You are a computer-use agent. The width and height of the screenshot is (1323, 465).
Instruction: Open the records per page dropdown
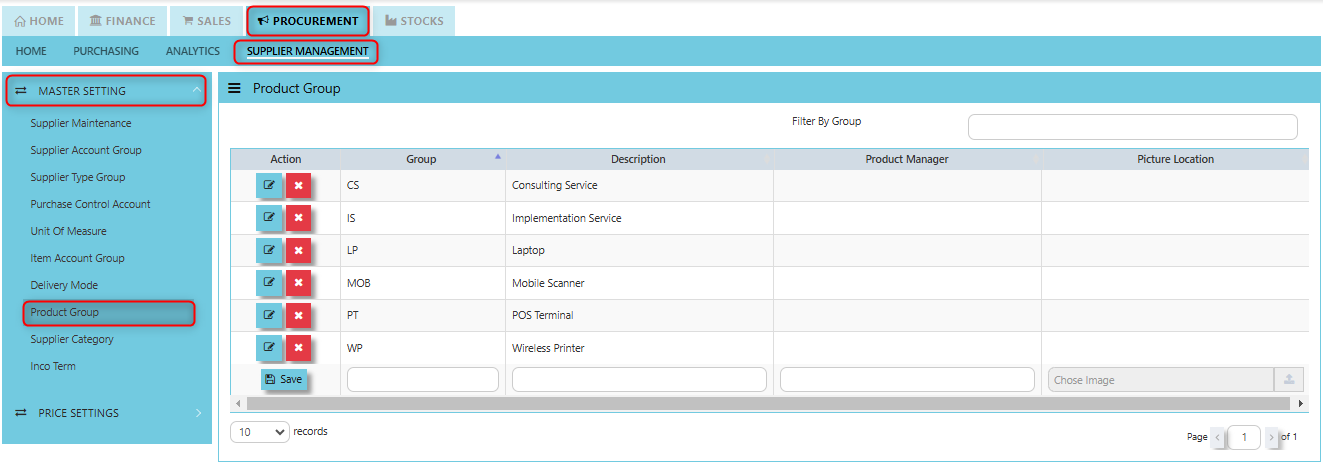click(x=260, y=432)
